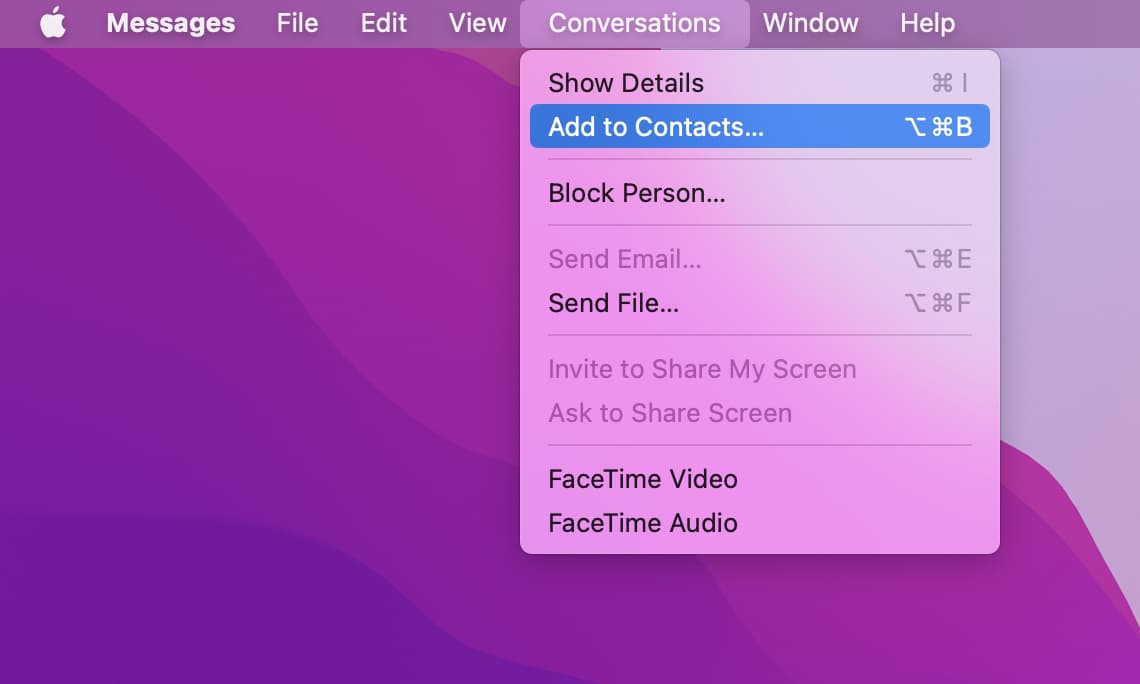
Task: Select Send File… menu entry
Action: (760, 302)
